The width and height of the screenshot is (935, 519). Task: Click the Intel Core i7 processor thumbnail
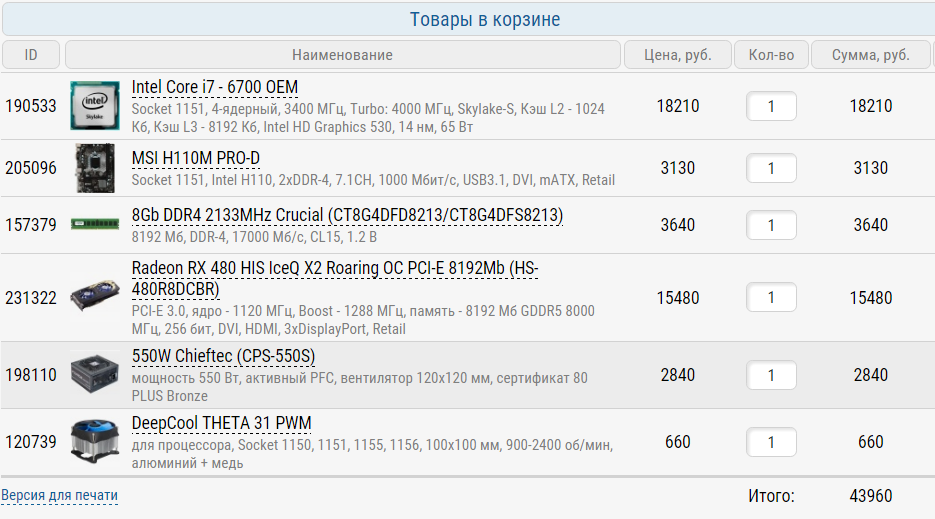[95, 106]
